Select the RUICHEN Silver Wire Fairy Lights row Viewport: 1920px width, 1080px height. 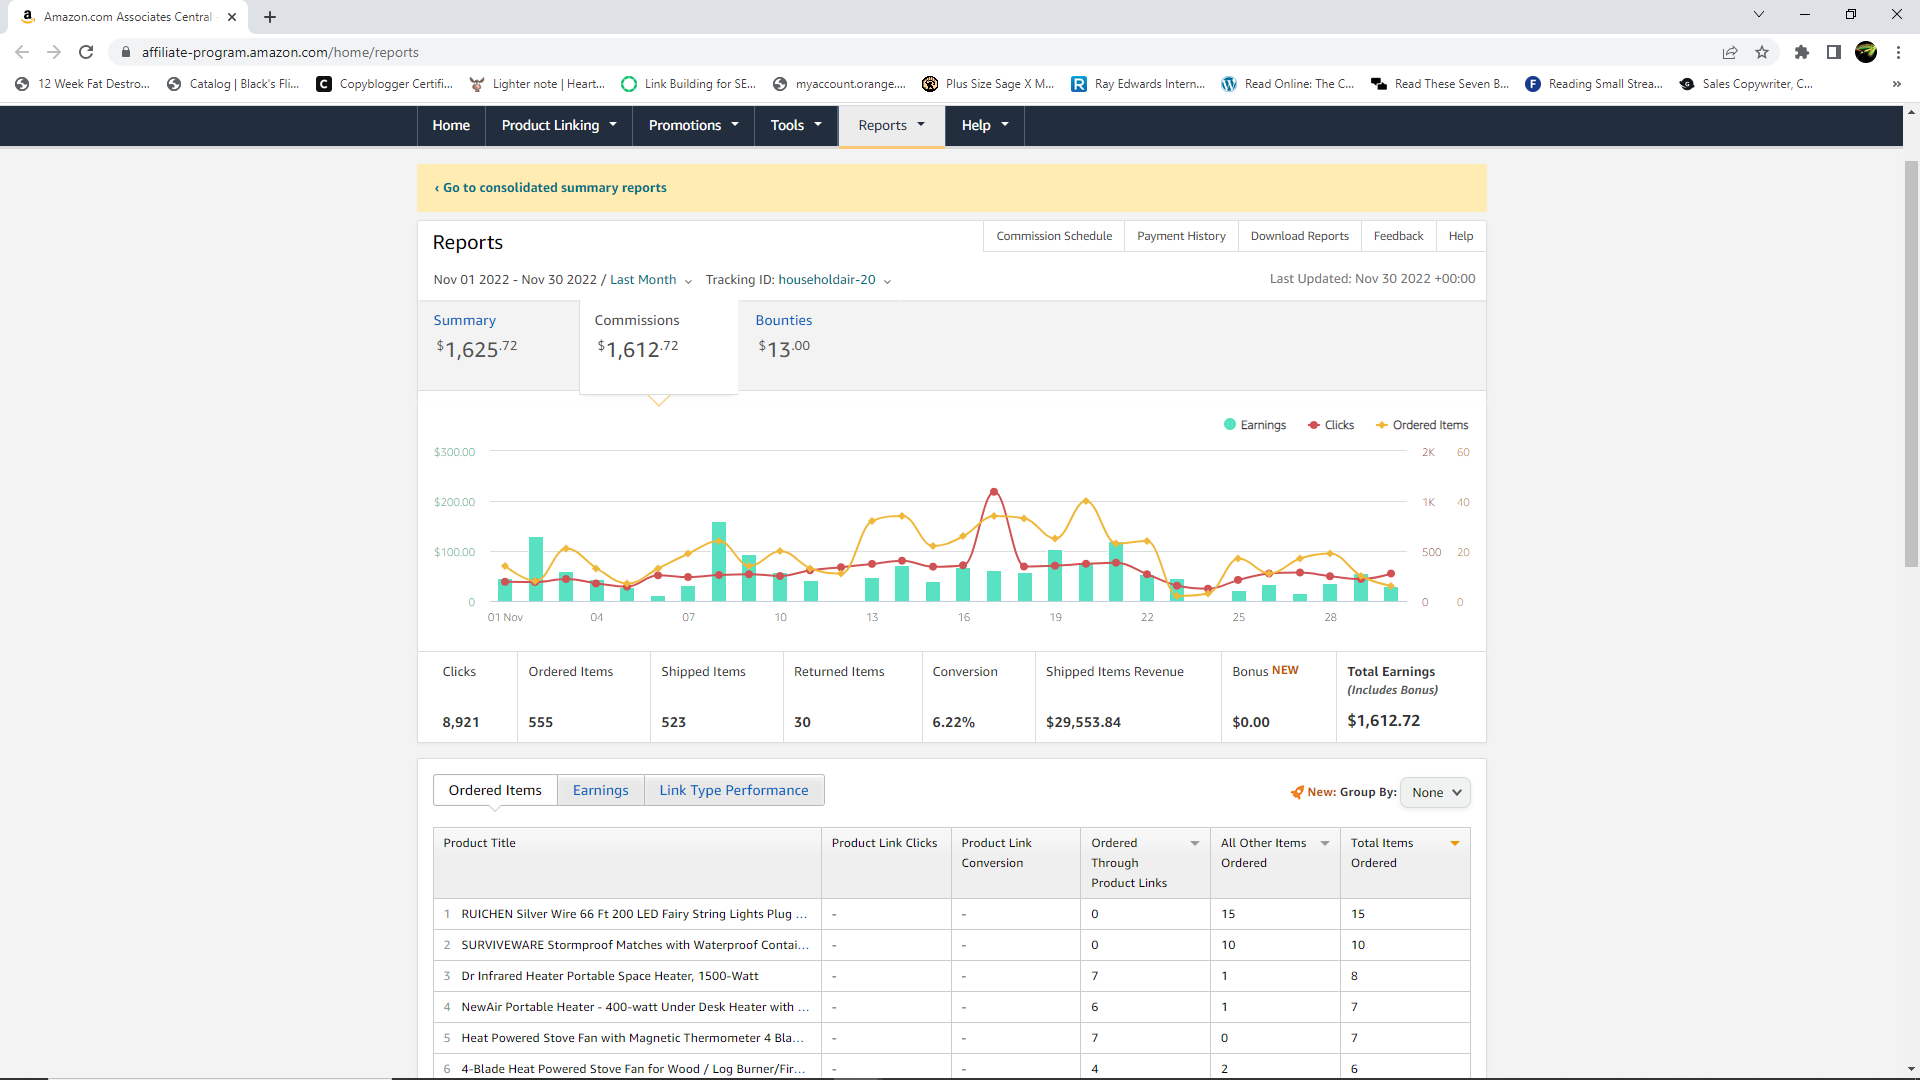(951, 914)
